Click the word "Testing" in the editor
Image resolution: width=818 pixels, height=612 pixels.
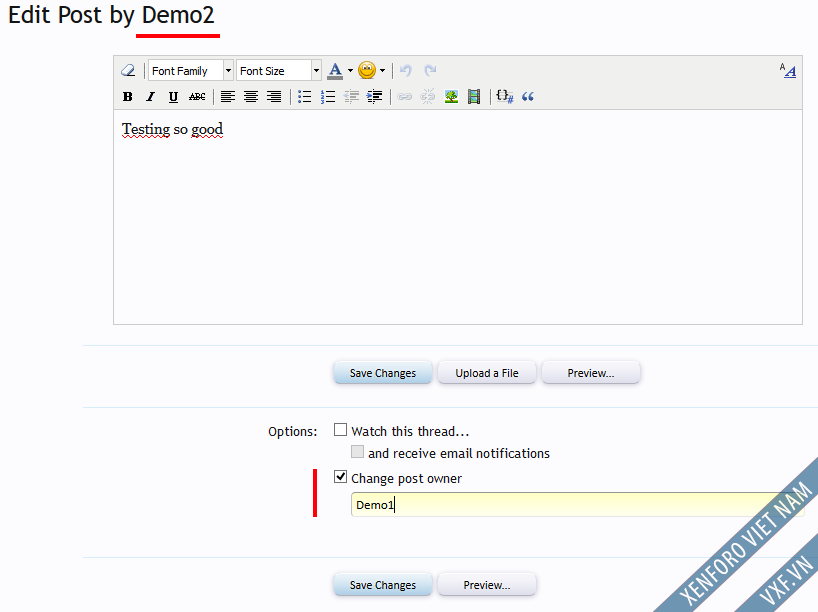(x=146, y=129)
